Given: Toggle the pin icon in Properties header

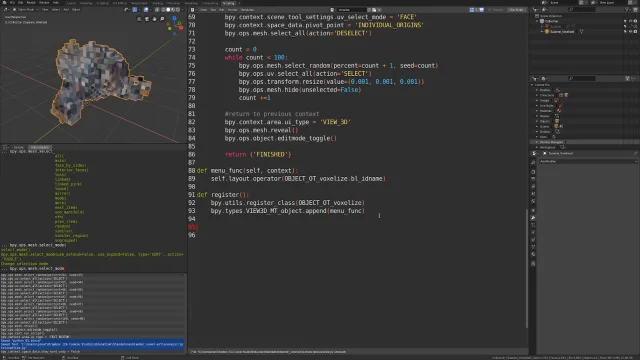Looking at the screenshot, I should [x=636, y=153].
